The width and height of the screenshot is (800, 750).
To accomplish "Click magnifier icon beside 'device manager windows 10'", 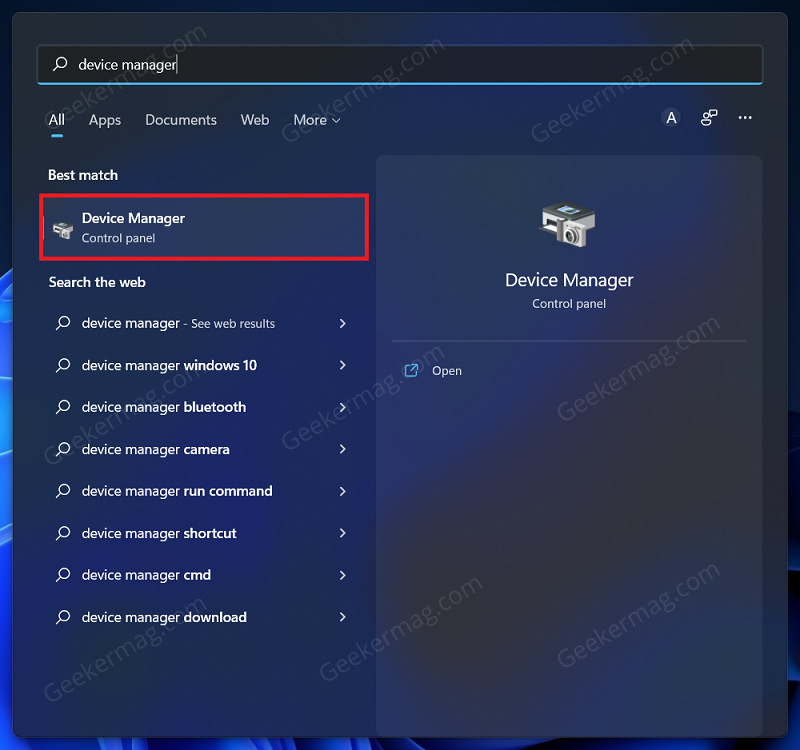I will (63, 365).
